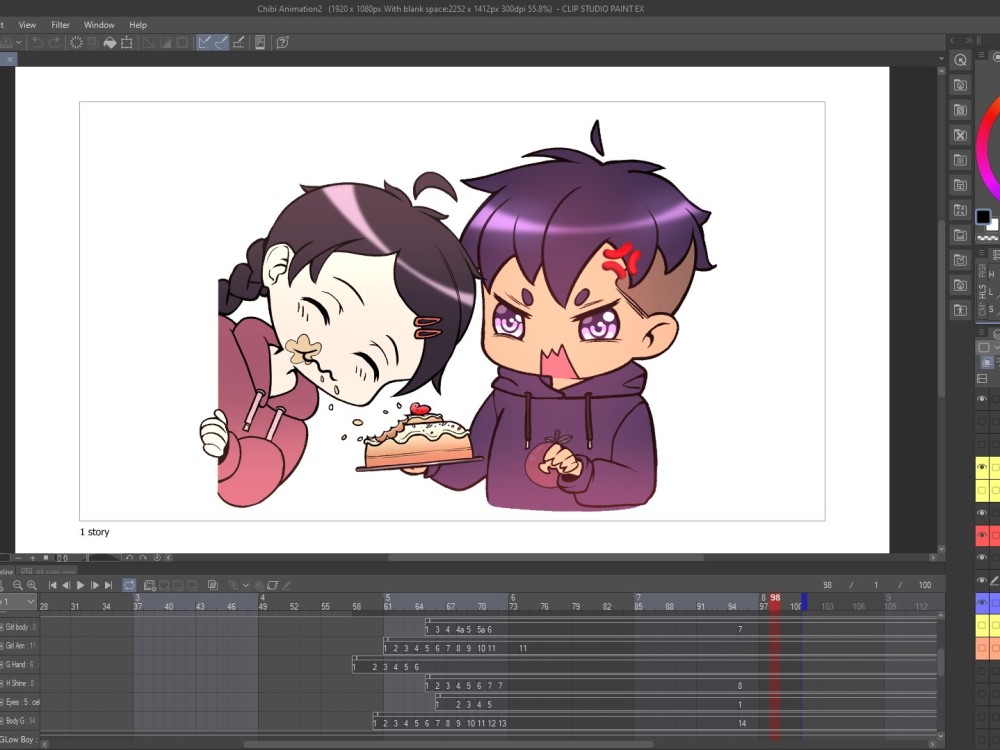Screen dimensions: 1000x750
Task: Collapse the H Shine timeline track
Action: click(x=2, y=684)
